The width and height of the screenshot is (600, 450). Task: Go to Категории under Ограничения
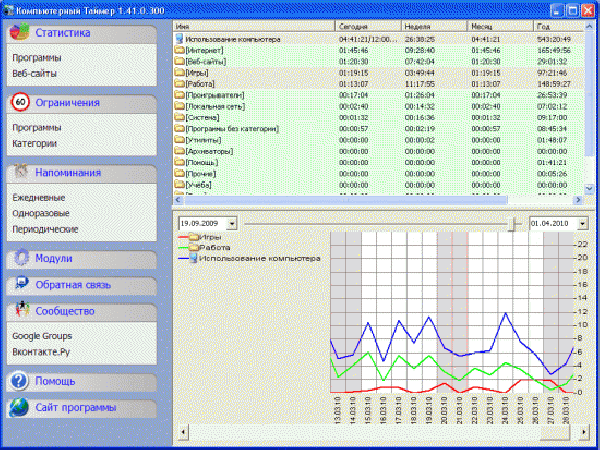pyautogui.click(x=35, y=143)
